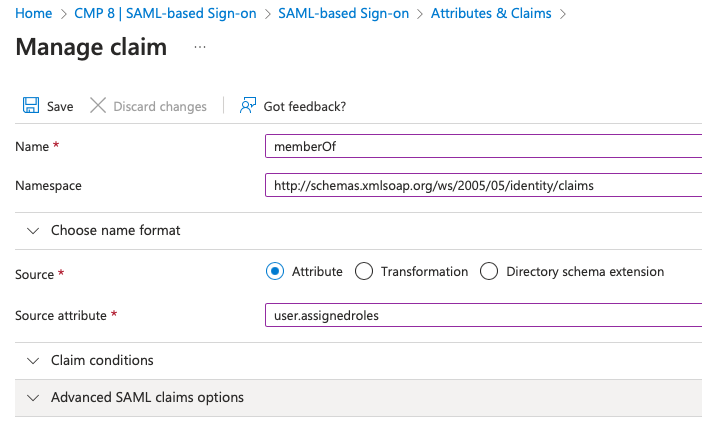702x444 pixels.
Task: Click the Save floppy disk icon
Action: click(31, 106)
